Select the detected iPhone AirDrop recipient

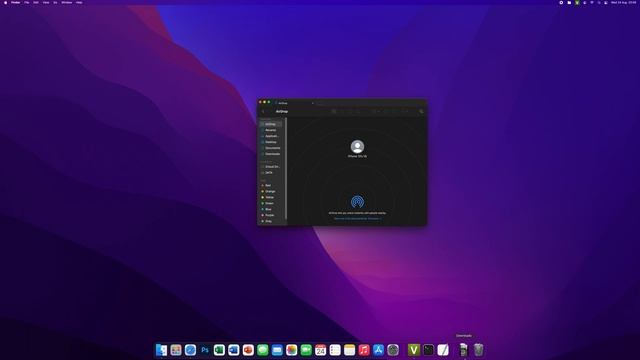[358, 149]
